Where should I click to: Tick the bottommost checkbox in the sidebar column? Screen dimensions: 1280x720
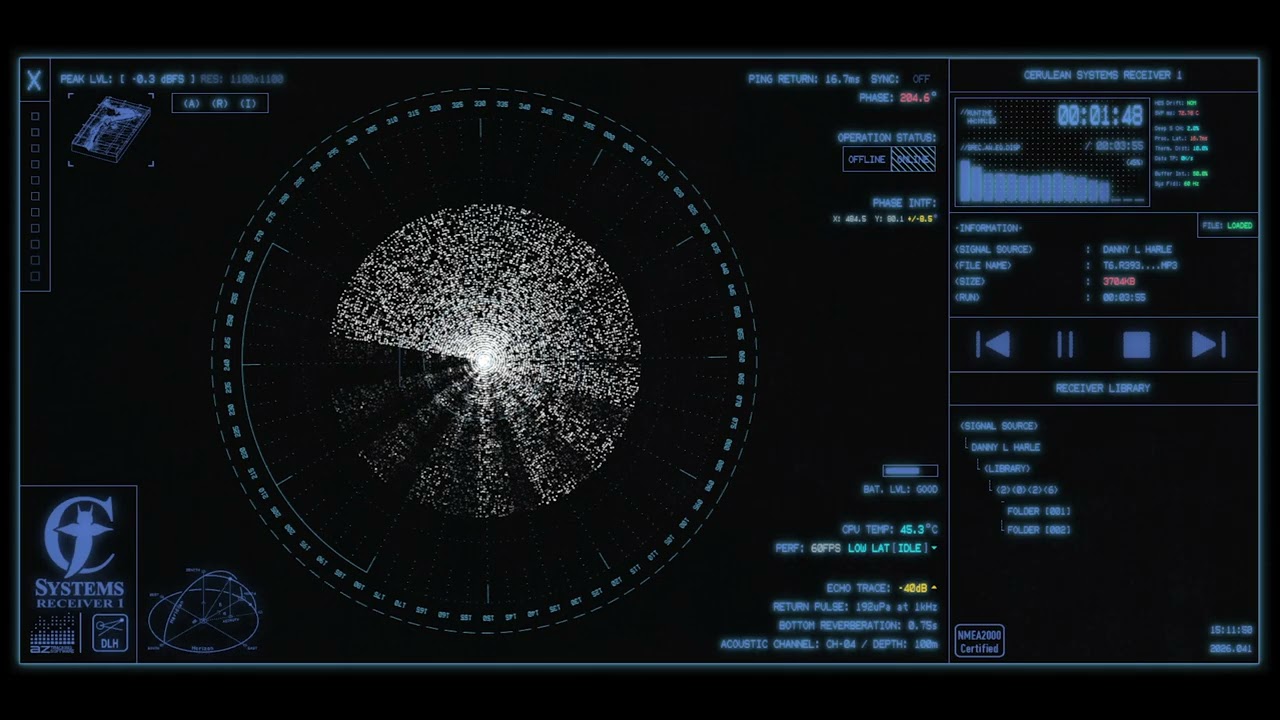[x=35, y=276]
